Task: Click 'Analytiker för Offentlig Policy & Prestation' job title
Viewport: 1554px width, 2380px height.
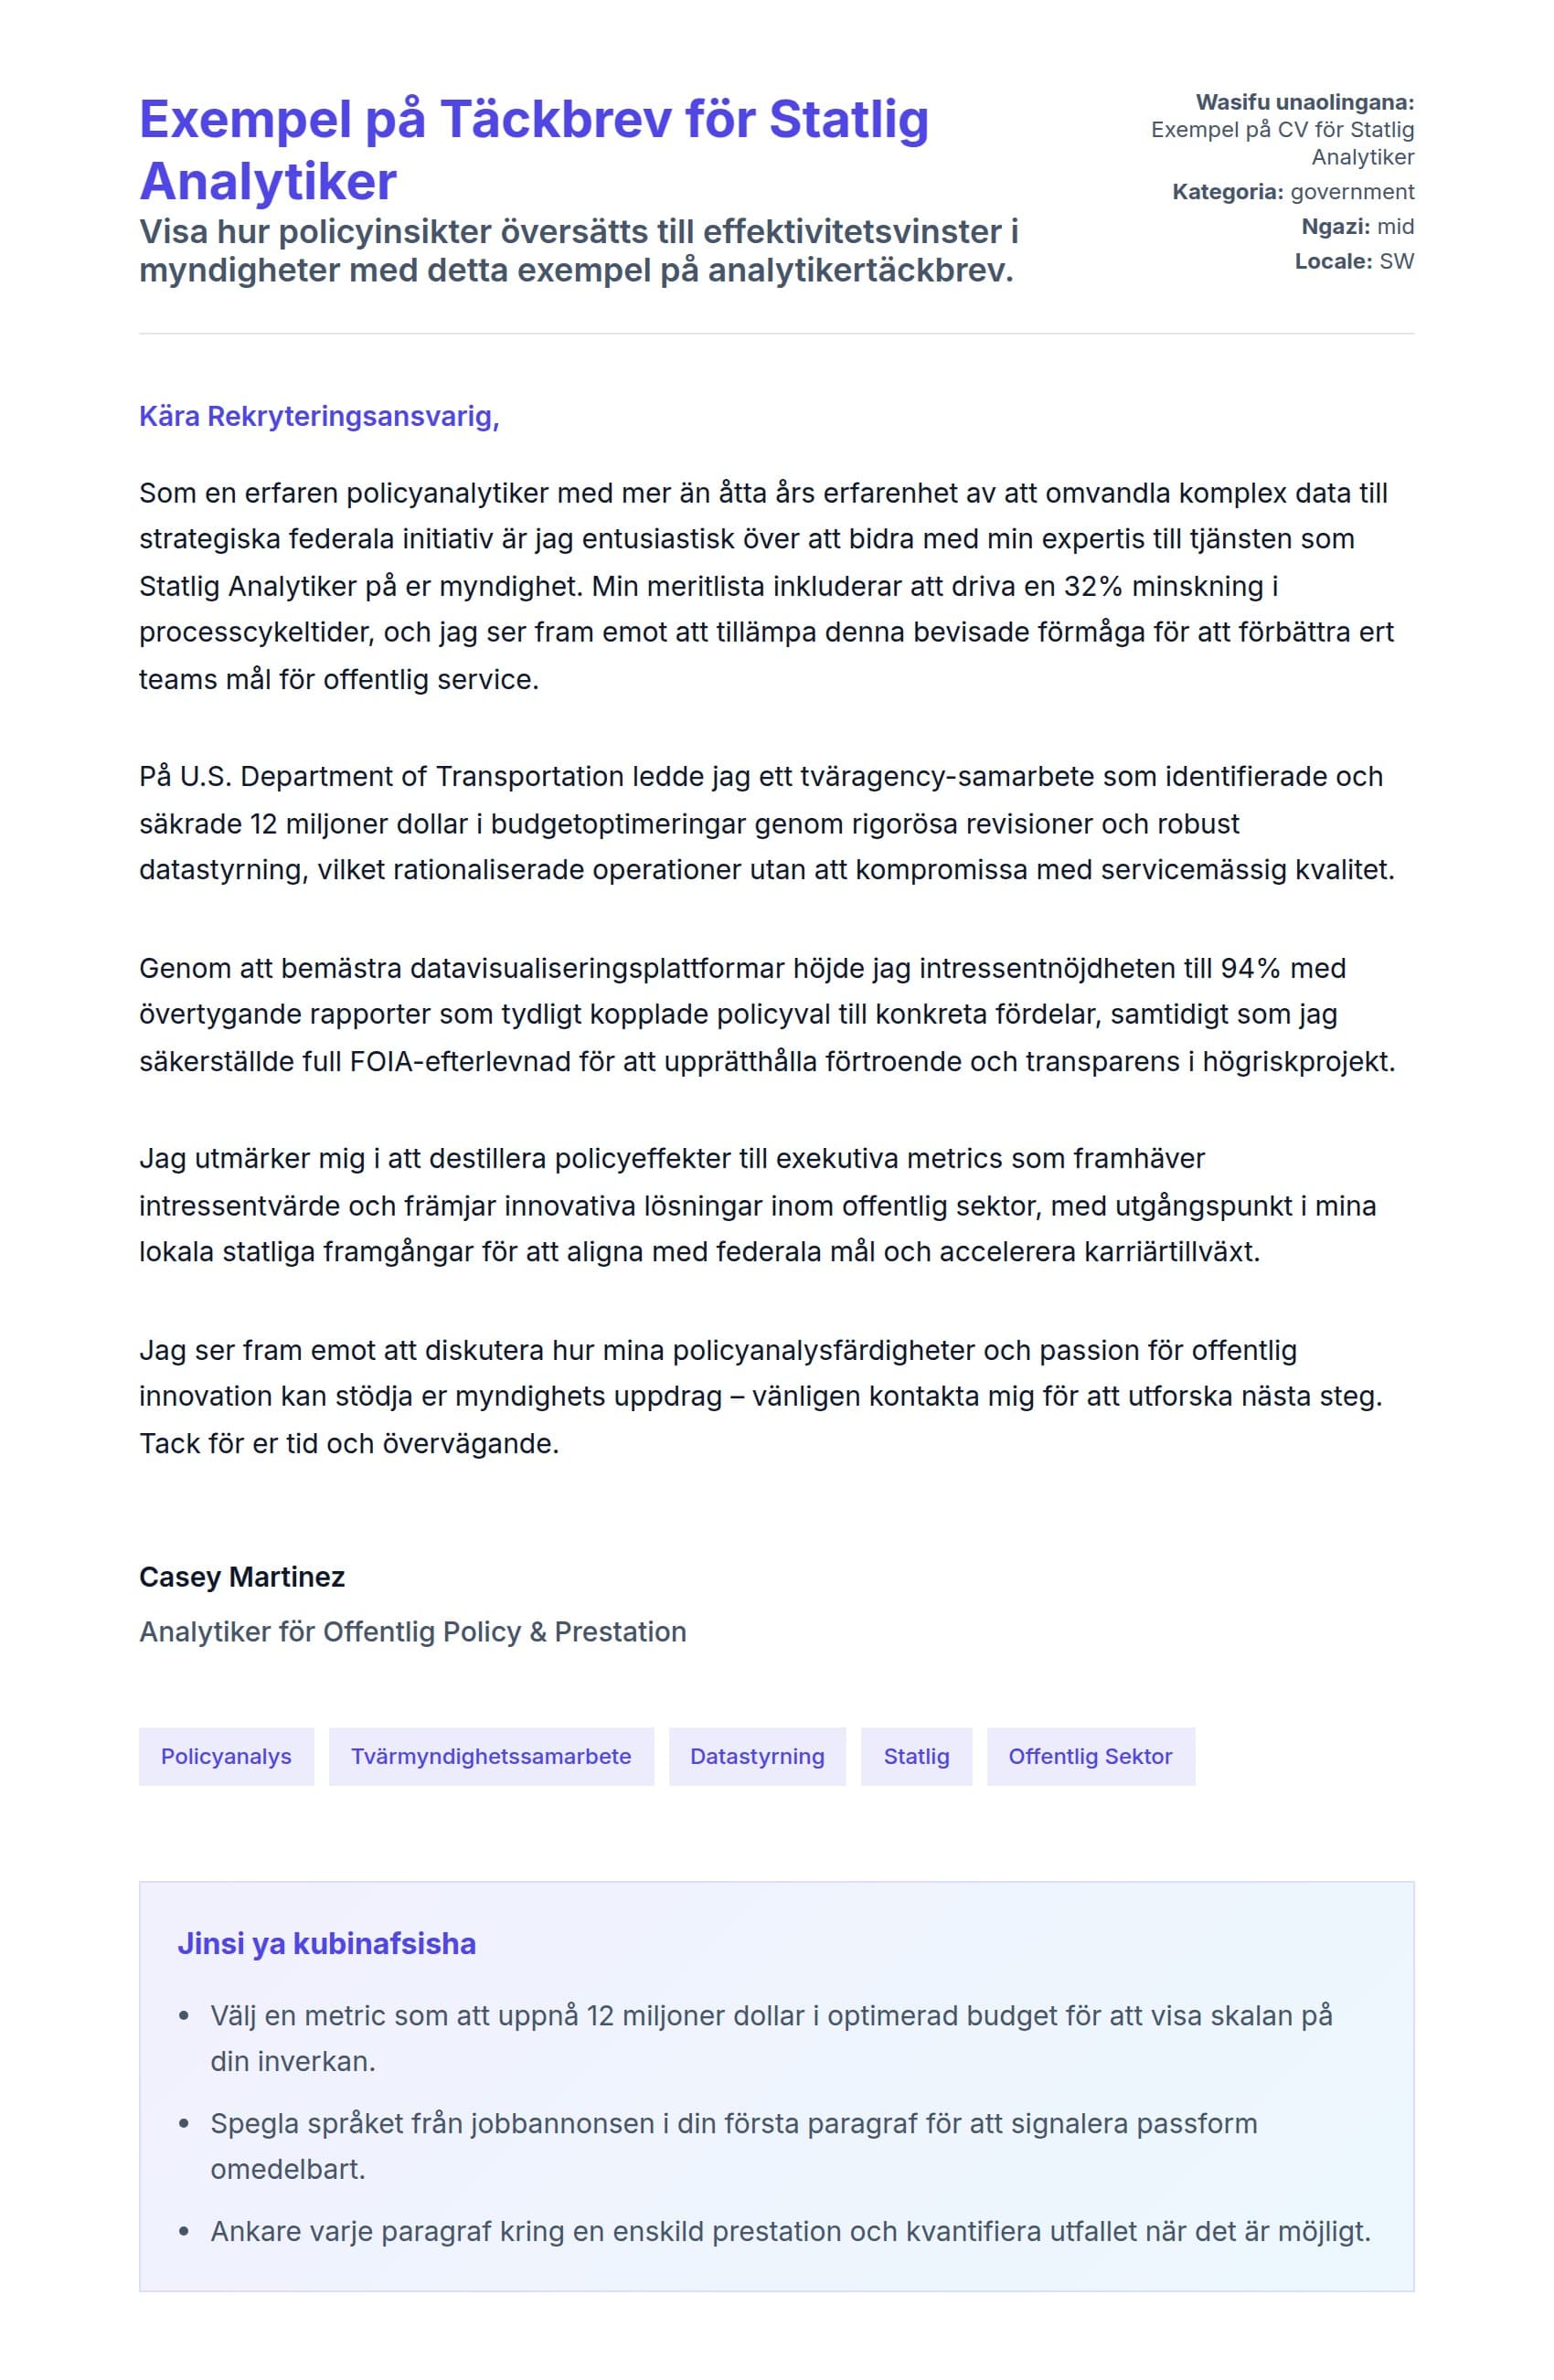Action: 413,1632
